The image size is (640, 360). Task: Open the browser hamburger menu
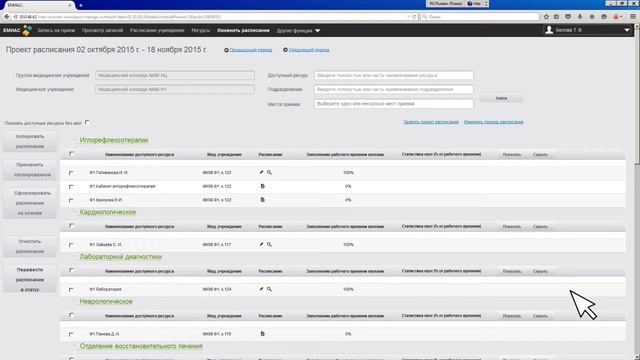(x=633, y=17)
